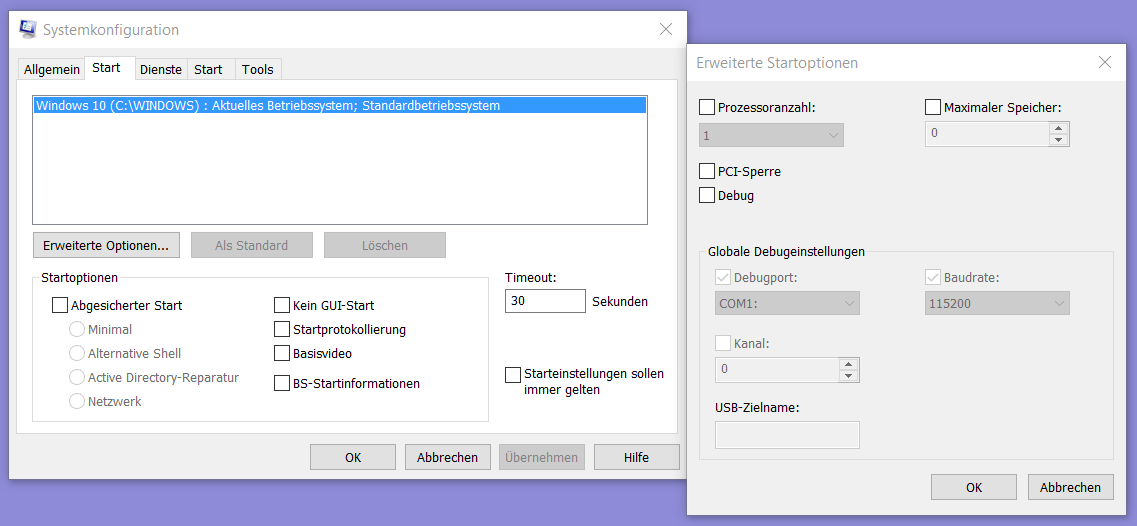Select the Alternative Shell radio option
The image size is (1137, 526).
(76, 353)
